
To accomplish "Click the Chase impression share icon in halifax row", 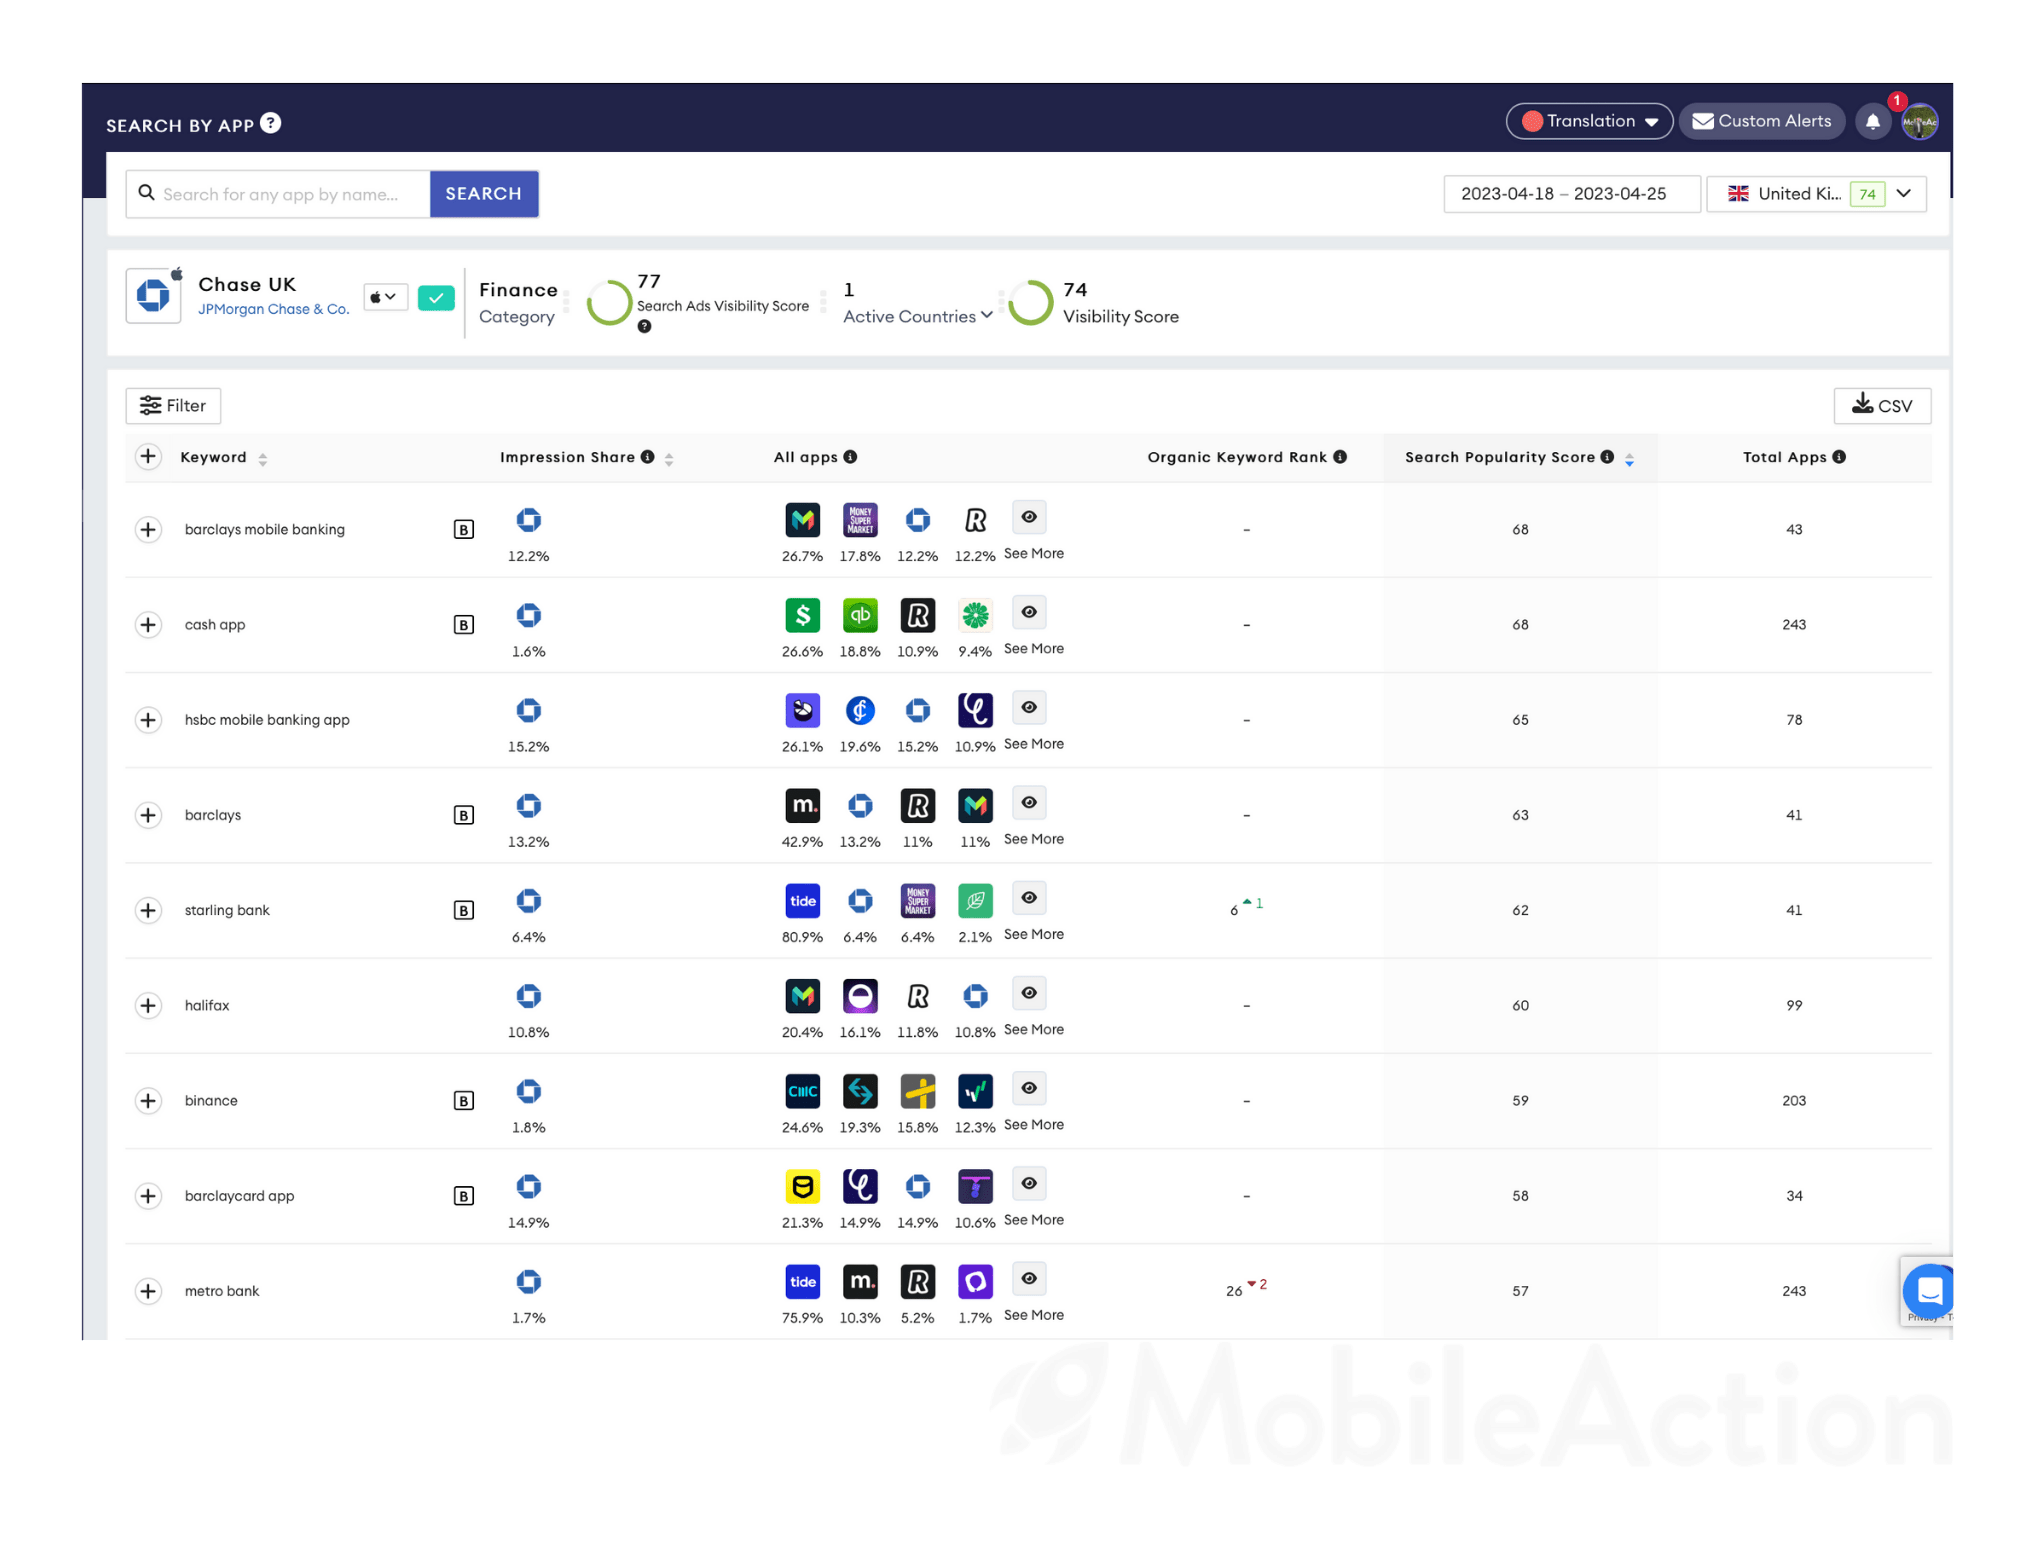I will coord(528,996).
